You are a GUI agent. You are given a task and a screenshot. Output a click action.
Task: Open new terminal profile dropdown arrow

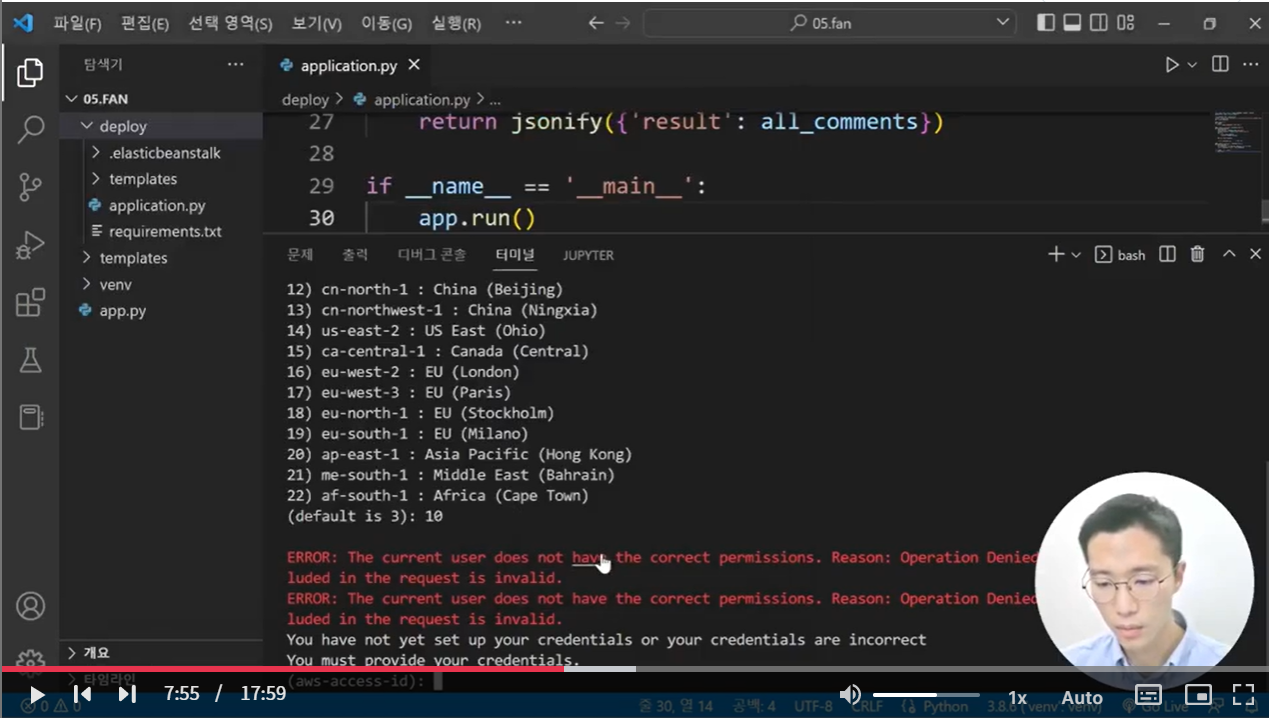(1076, 255)
